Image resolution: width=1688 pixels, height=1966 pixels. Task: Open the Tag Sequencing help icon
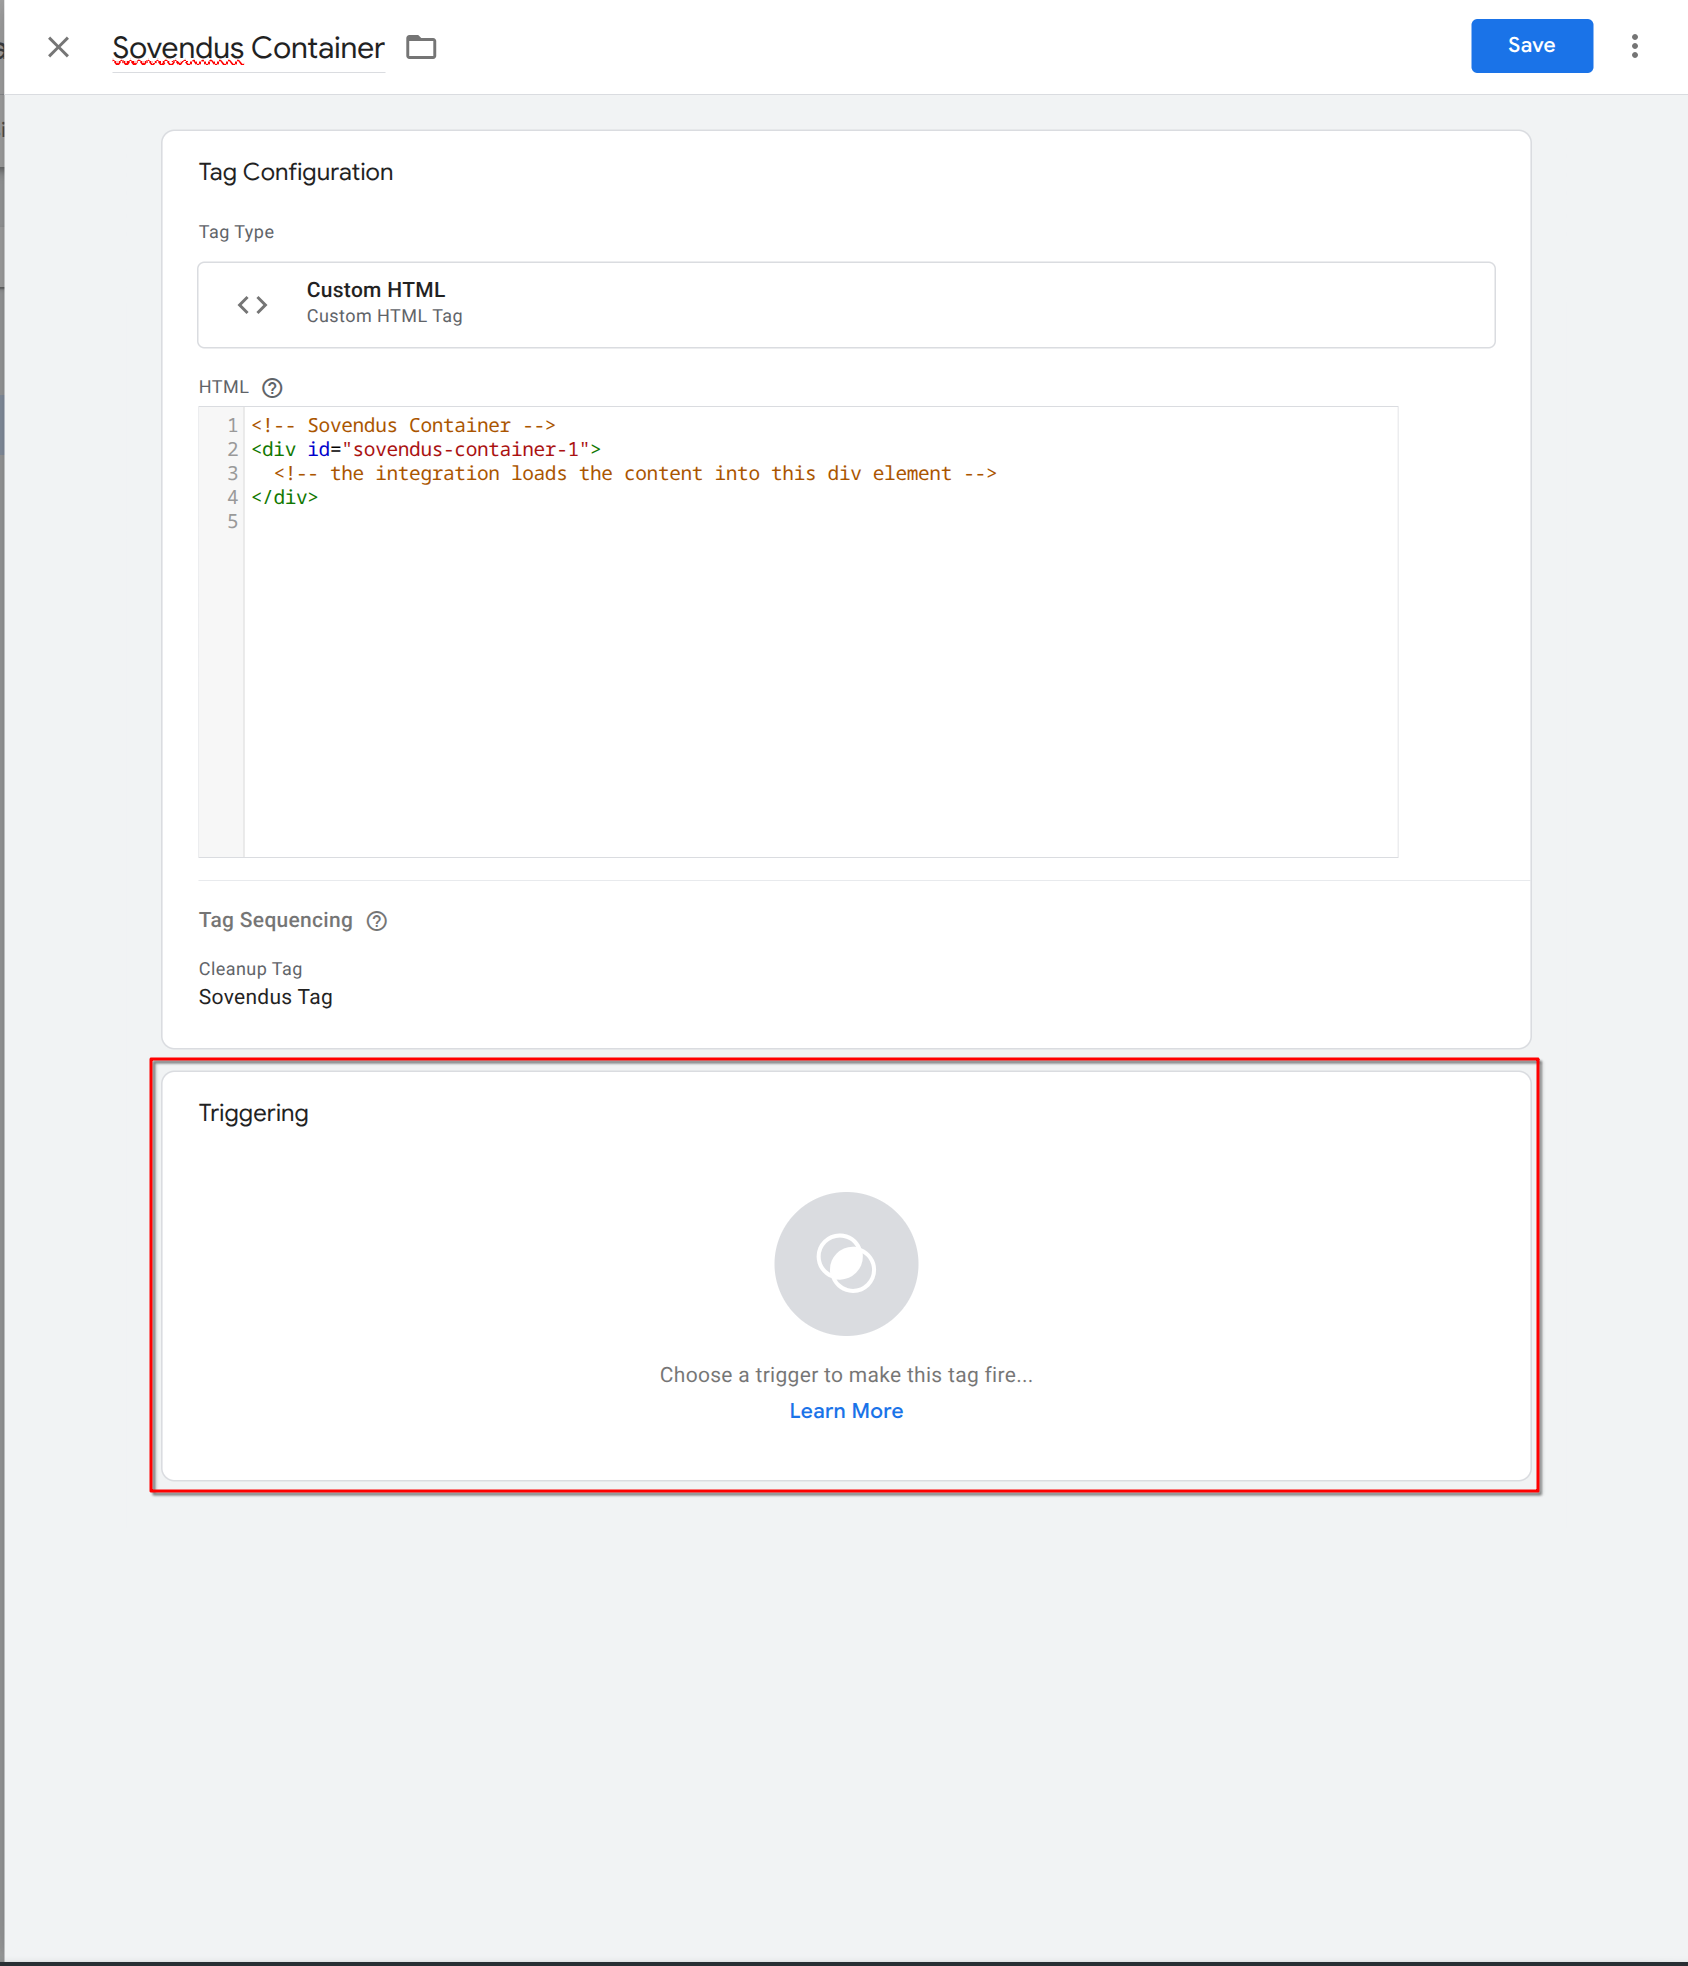(377, 921)
